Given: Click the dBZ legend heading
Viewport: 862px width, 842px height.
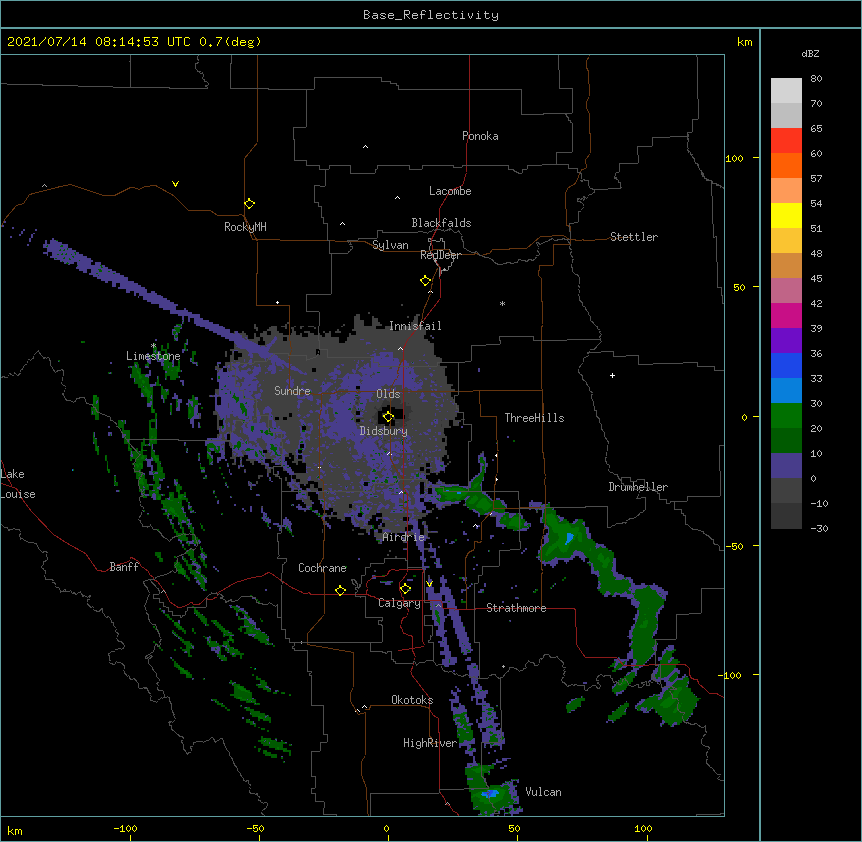Looking at the screenshot, I should click(x=810, y=53).
